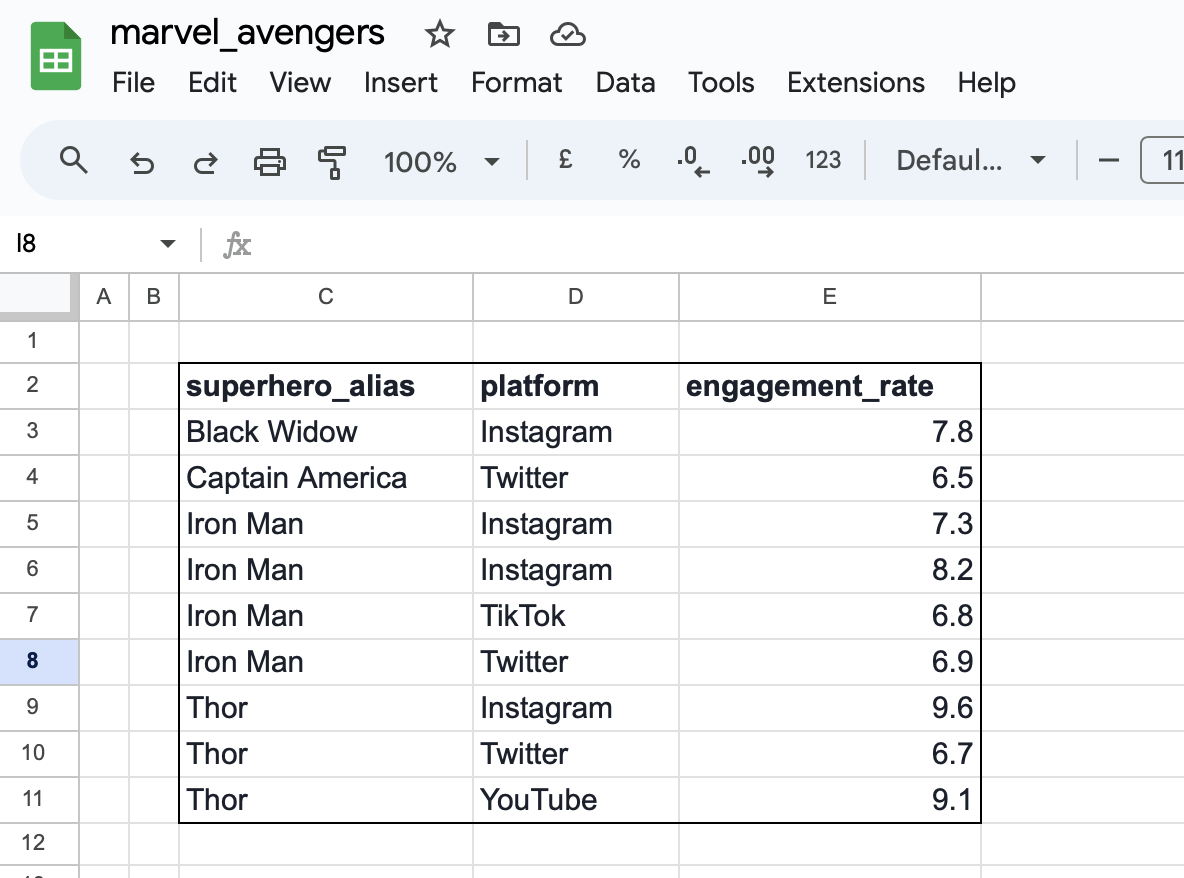This screenshot has width=1184, height=878.
Task: Expand the name box dropdown arrow
Action: [167, 244]
